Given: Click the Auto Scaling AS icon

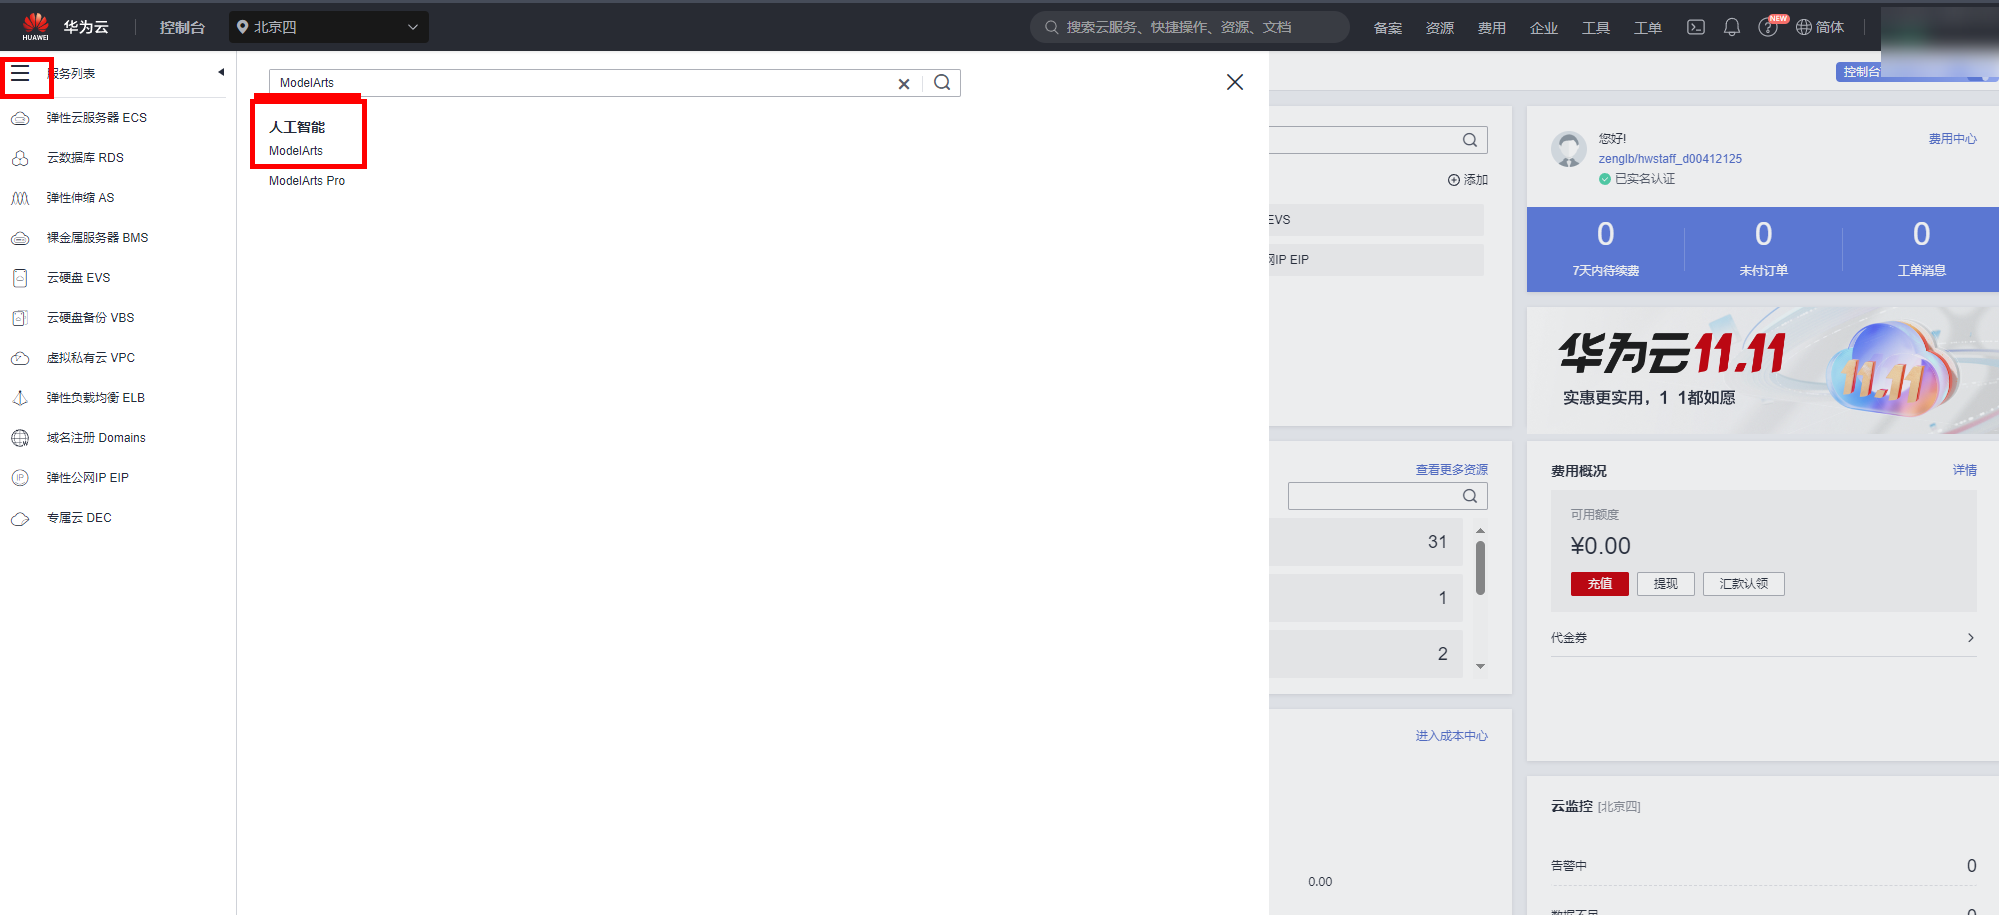Looking at the screenshot, I should click(x=20, y=198).
